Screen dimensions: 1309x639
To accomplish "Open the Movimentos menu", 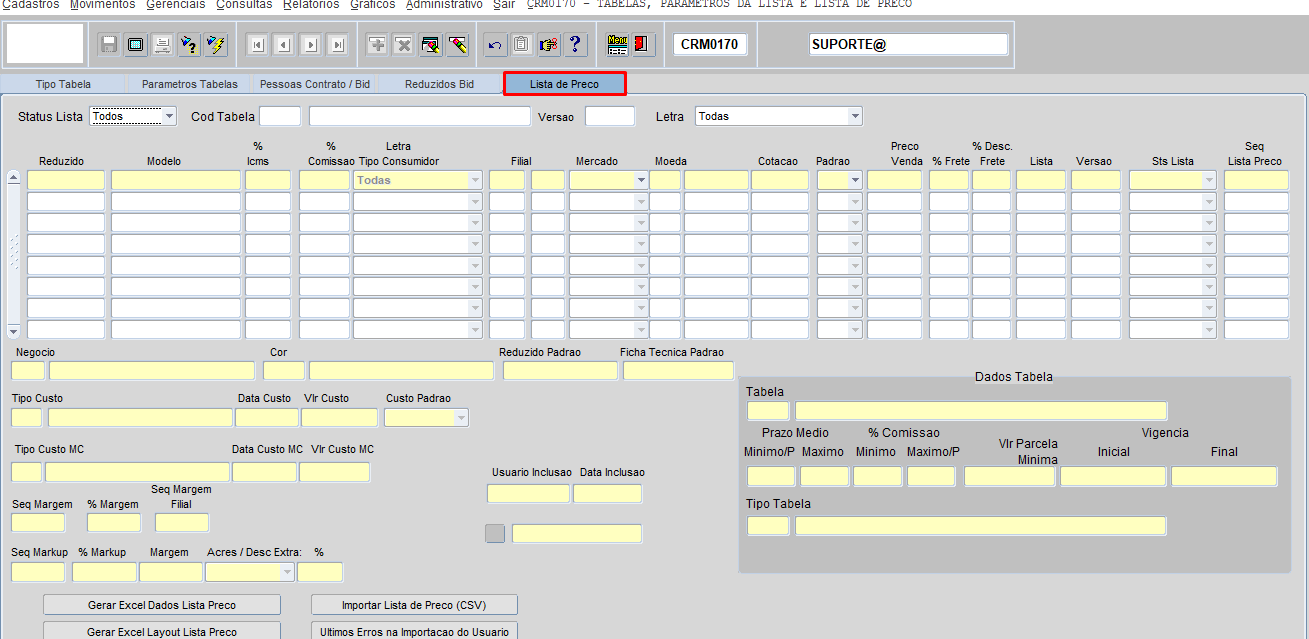I will [x=103, y=5].
